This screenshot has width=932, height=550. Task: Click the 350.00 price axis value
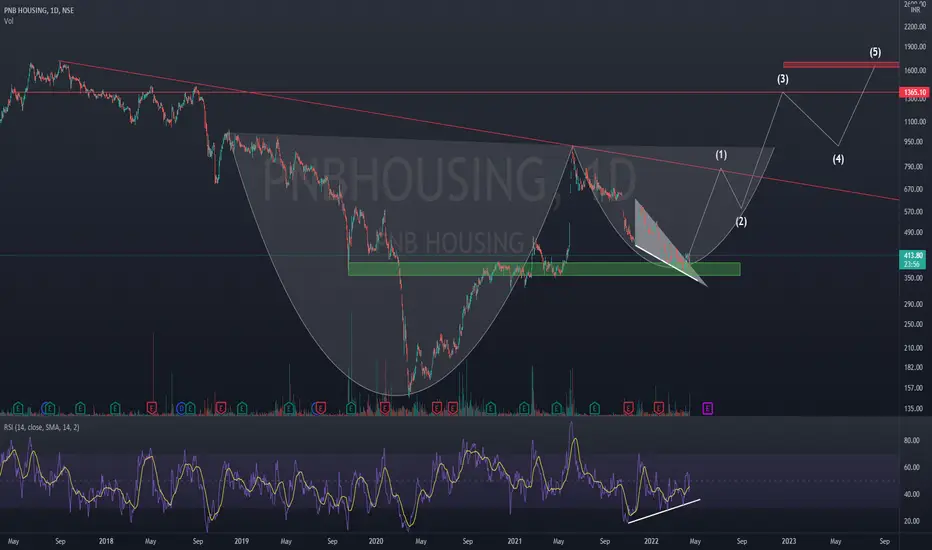pyautogui.click(x=915, y=278)
